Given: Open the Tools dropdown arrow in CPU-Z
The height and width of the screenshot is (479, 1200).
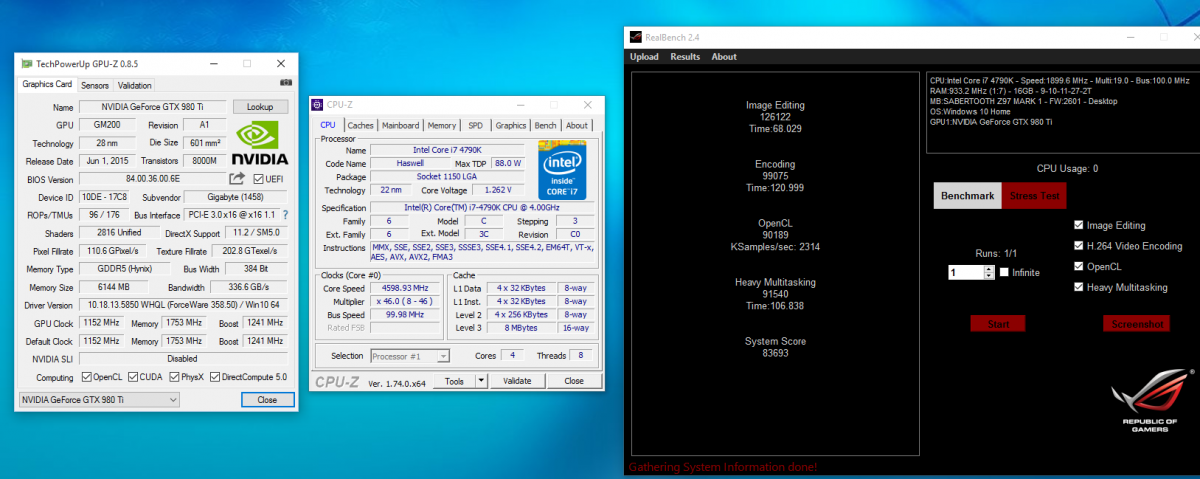Looking at the screenshot, I should (481, 381).
